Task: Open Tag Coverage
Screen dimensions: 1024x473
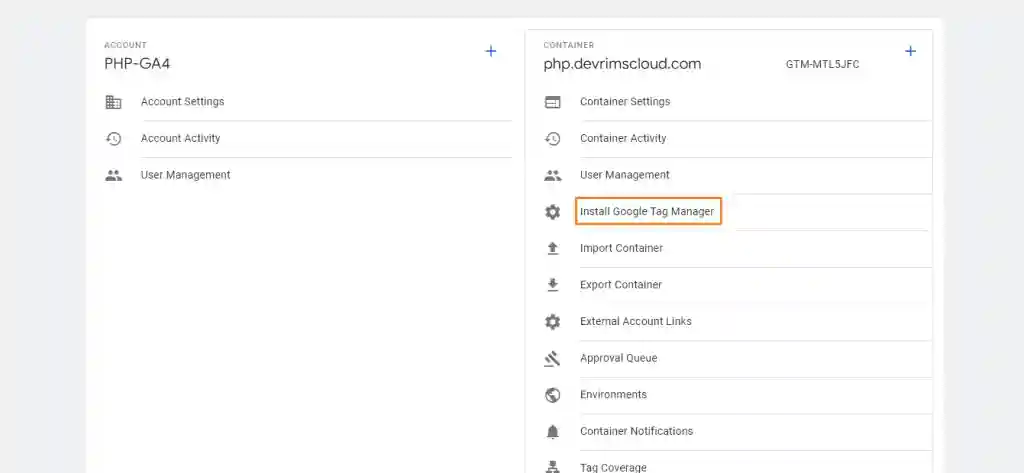Action: [613, 467]
